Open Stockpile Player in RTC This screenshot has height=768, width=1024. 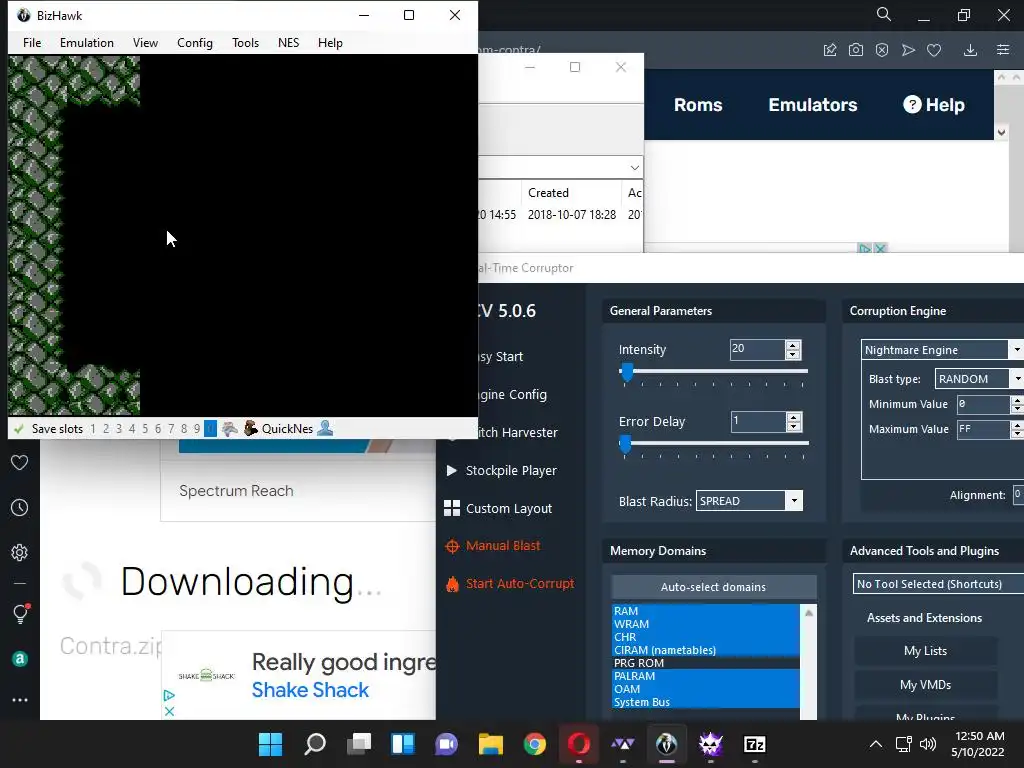tap(501, 470)
